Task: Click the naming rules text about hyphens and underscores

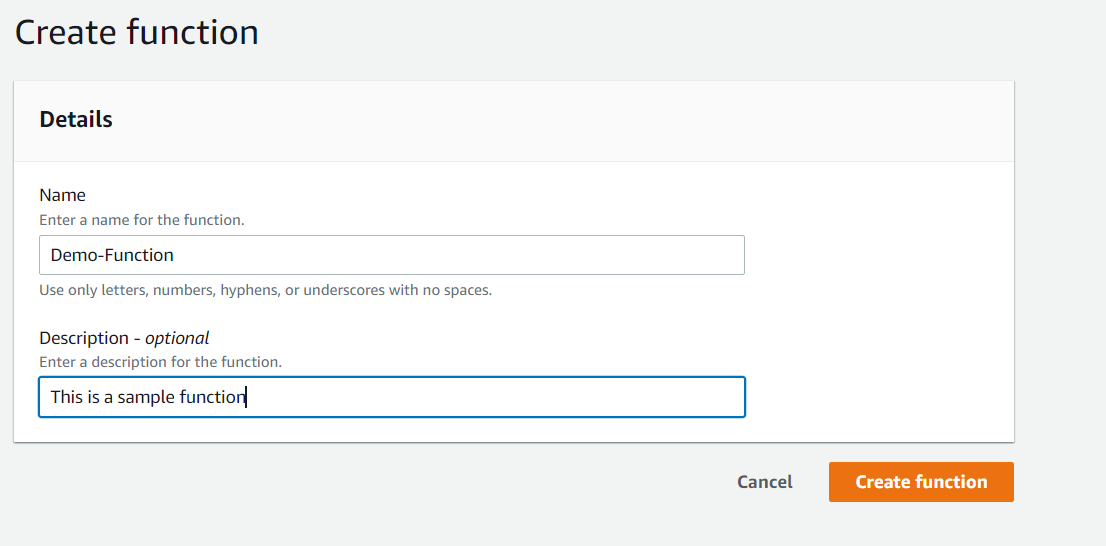Action: [x=265, y=291]
